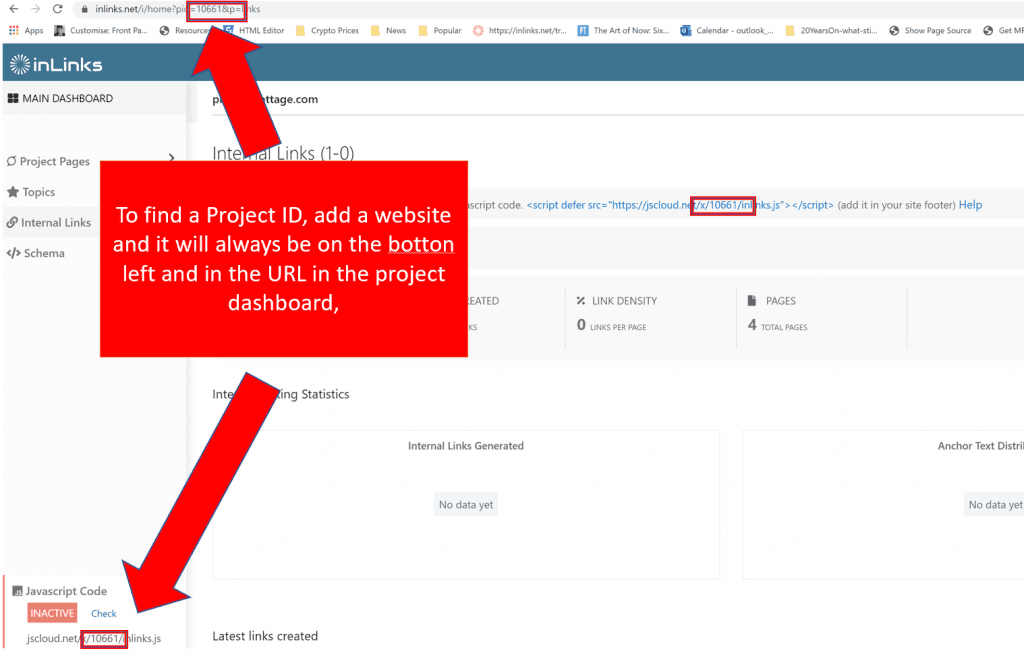
Task: Open the News bookmark folder
Action: click(x=389, y=31)
